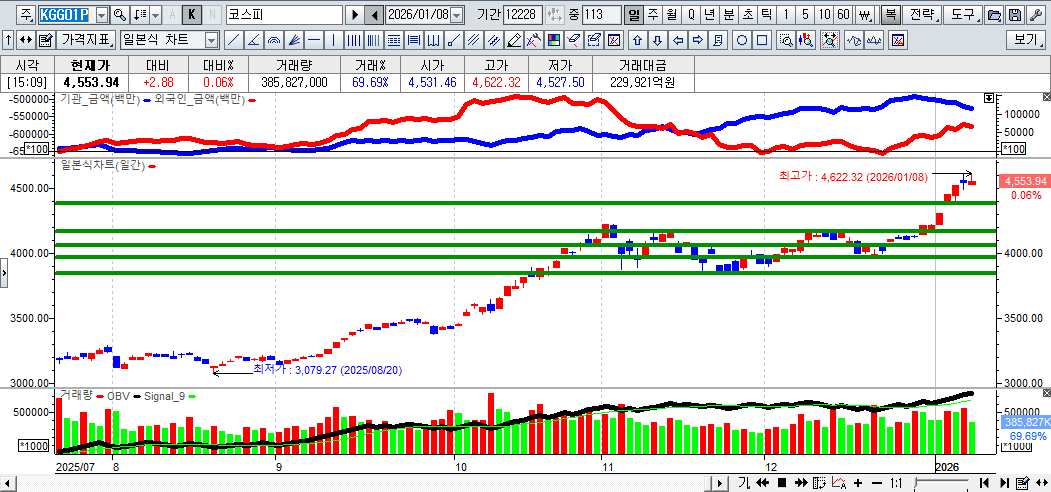Select the rectangle drawing tool

click(x=762, y=40)
